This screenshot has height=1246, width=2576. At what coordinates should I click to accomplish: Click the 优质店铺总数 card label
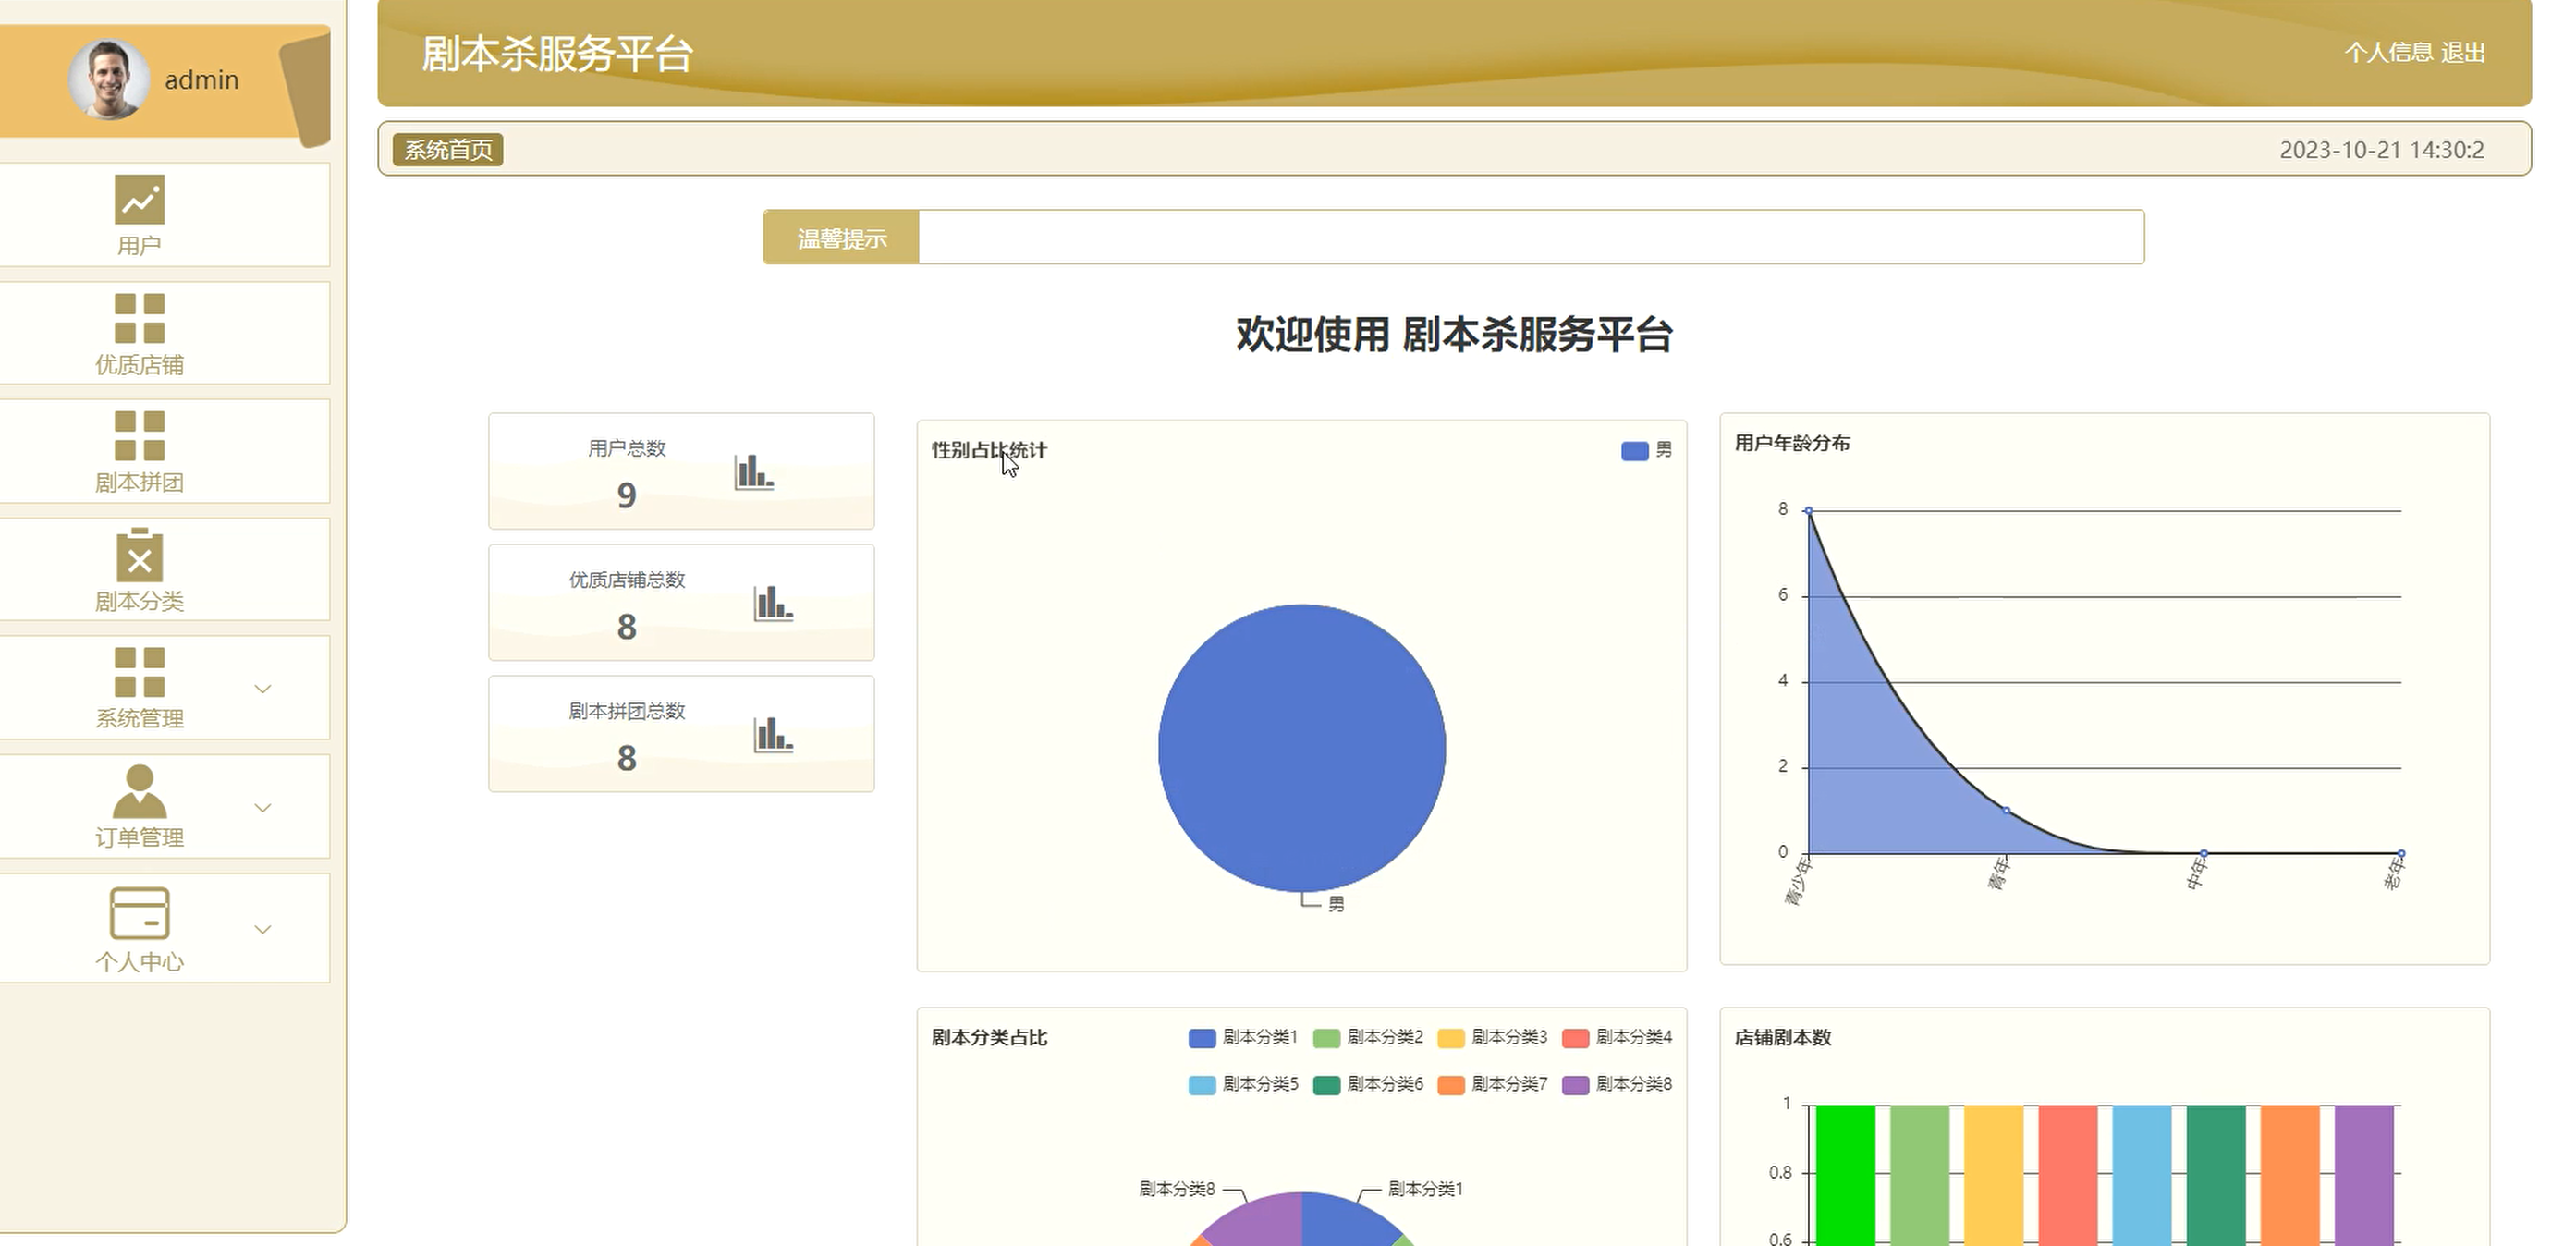pyautogui.click(x=627, y=580)
